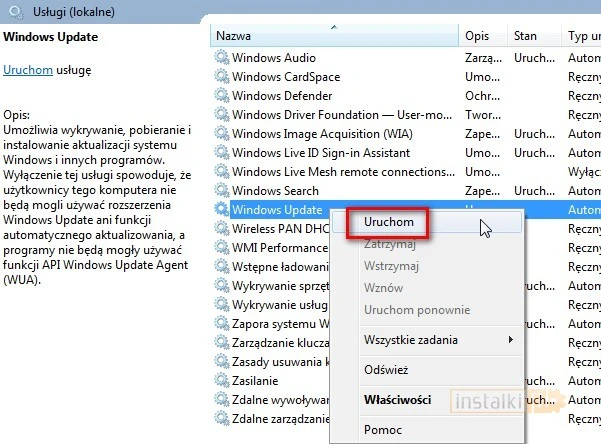Click the Ochr... description of Windows Defender
Screen dimensions: 601x444
[483, 96]
